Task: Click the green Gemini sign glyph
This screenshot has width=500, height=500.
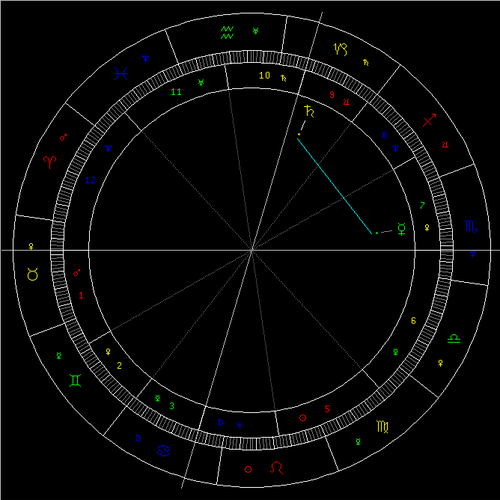Action: coord(75,380)
